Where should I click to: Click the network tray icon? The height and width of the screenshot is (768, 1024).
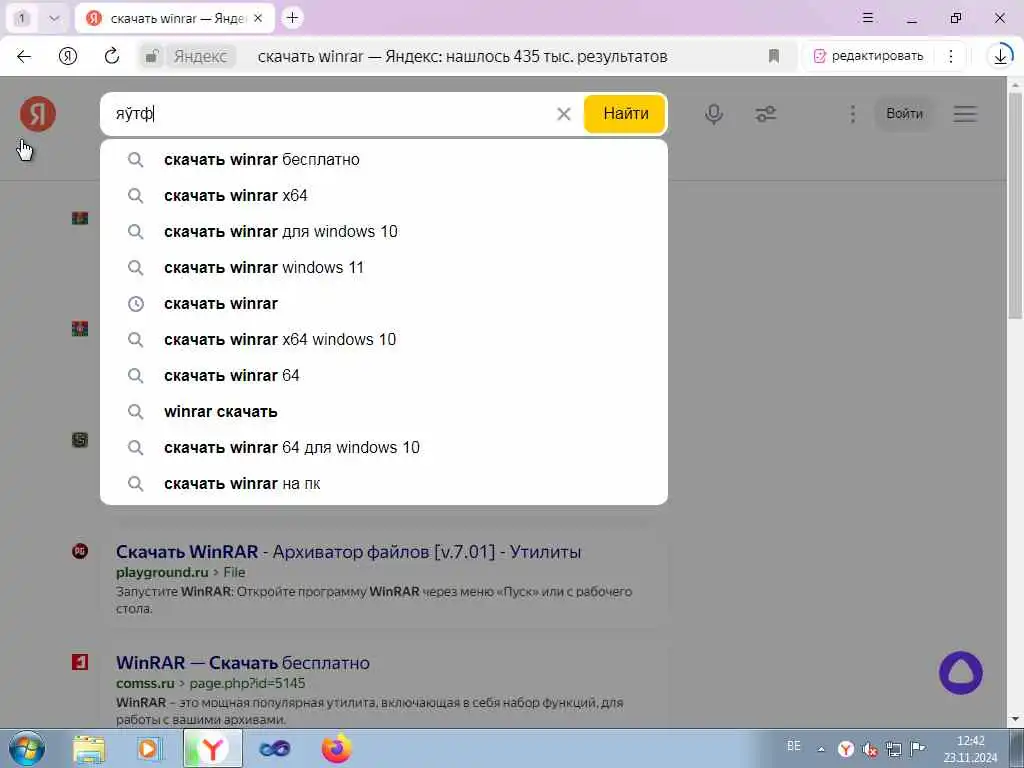(x=893, y=749)
